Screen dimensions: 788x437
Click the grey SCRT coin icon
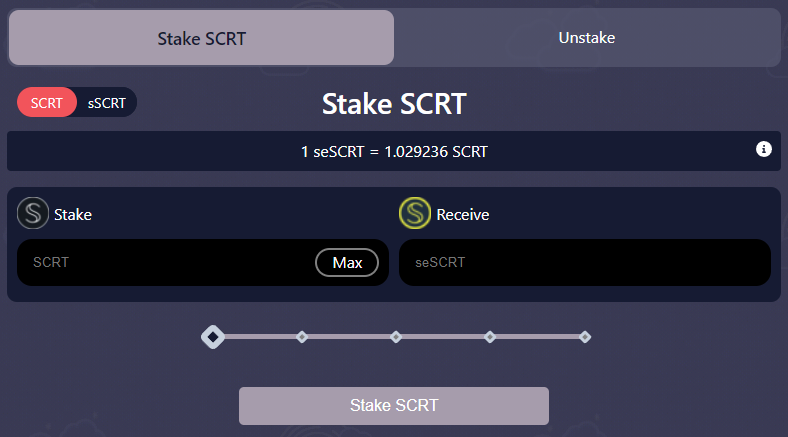[x=33, y=213]
